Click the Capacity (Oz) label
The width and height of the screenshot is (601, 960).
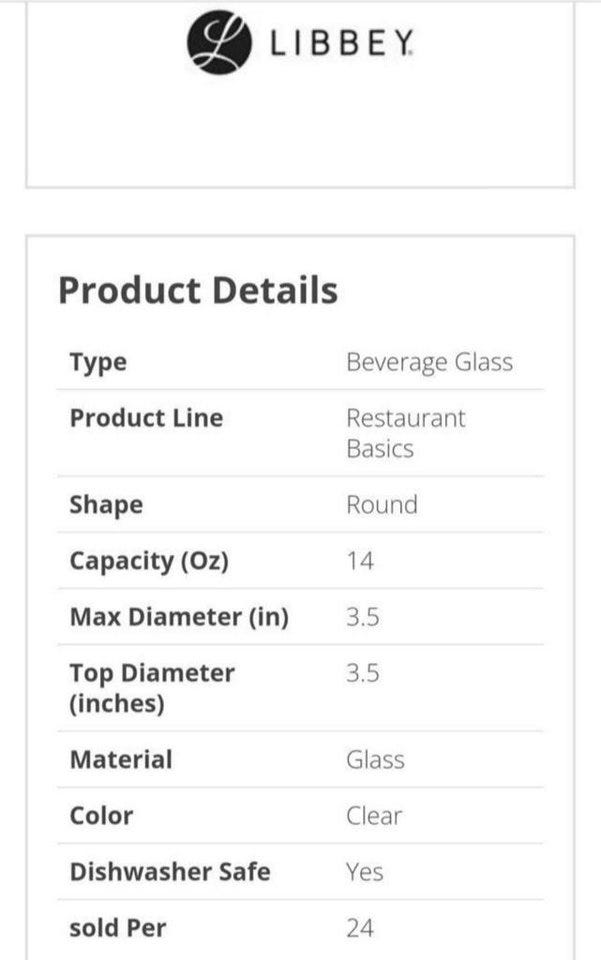pos(149,561)
